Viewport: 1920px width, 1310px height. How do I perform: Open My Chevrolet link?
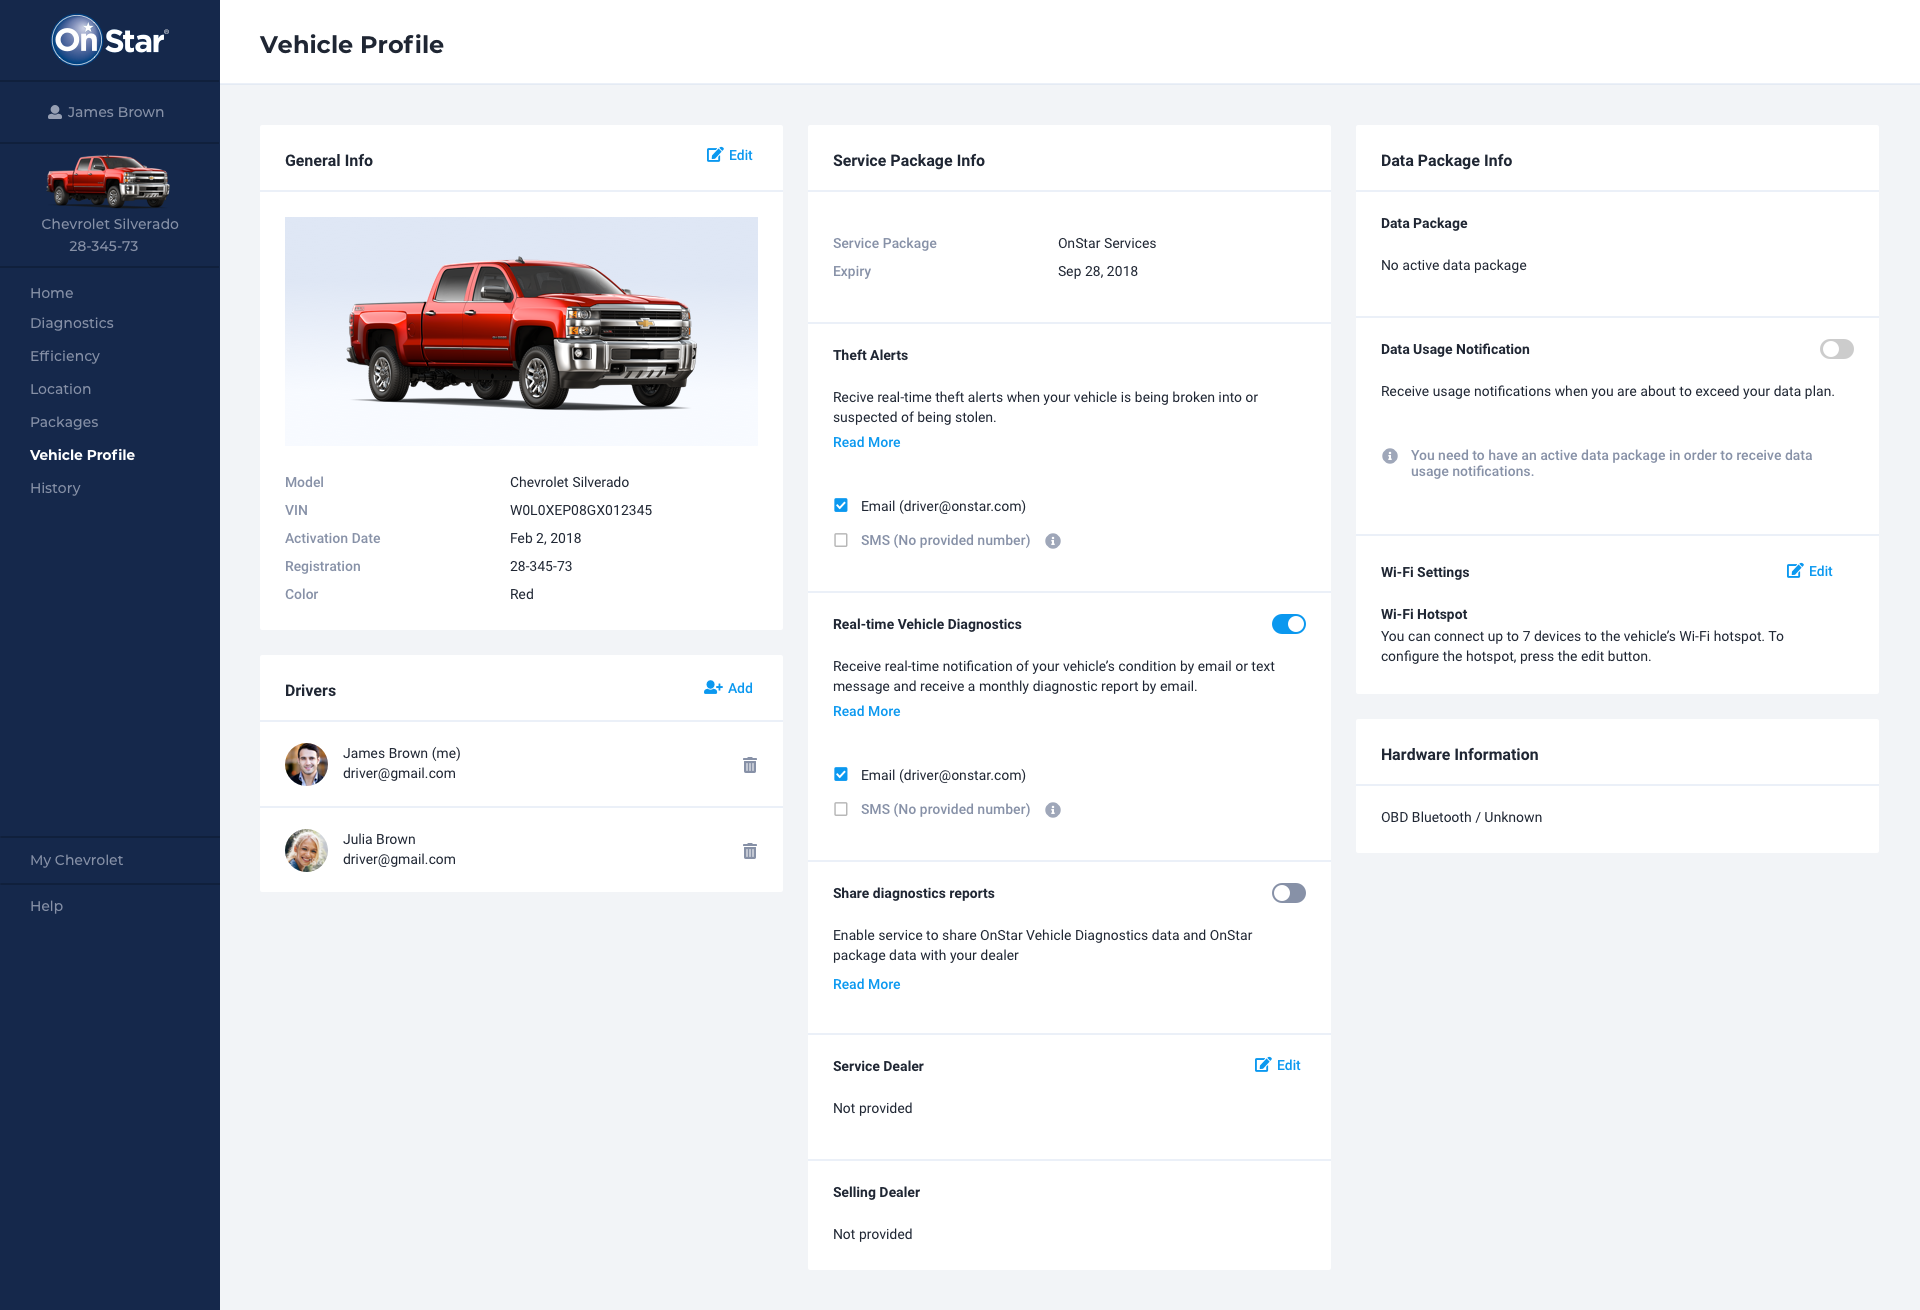coord(77,860)
